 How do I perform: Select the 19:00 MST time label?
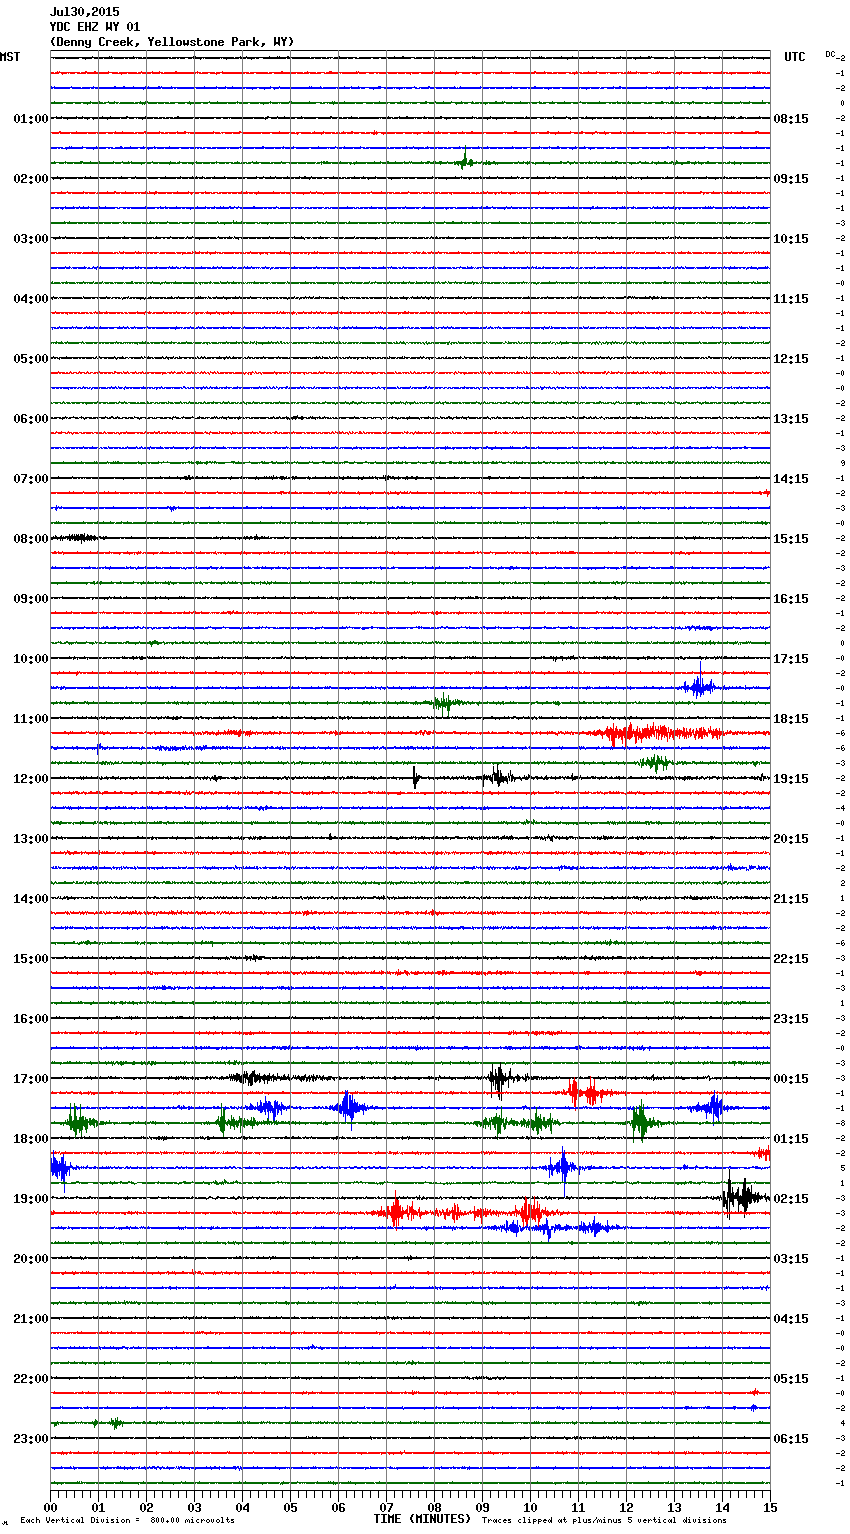(x=30, y=1199)
